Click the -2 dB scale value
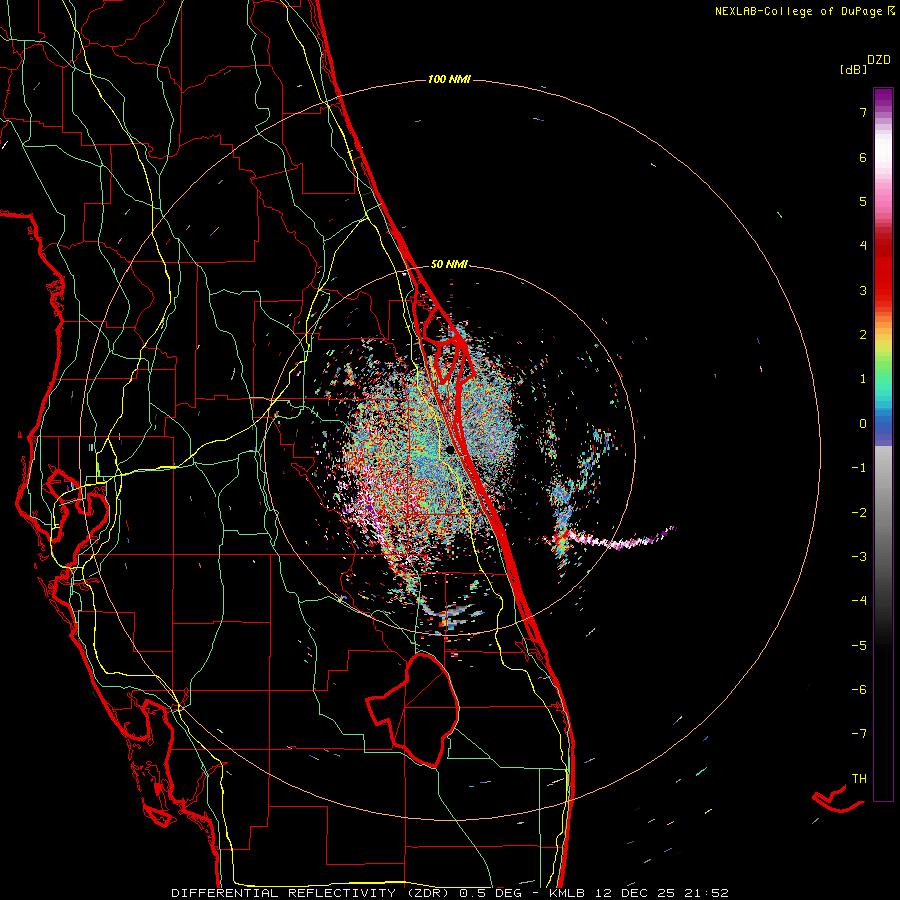Image resolution: width=900 pixels, height=900 pixels. click(x=859, y=513)
